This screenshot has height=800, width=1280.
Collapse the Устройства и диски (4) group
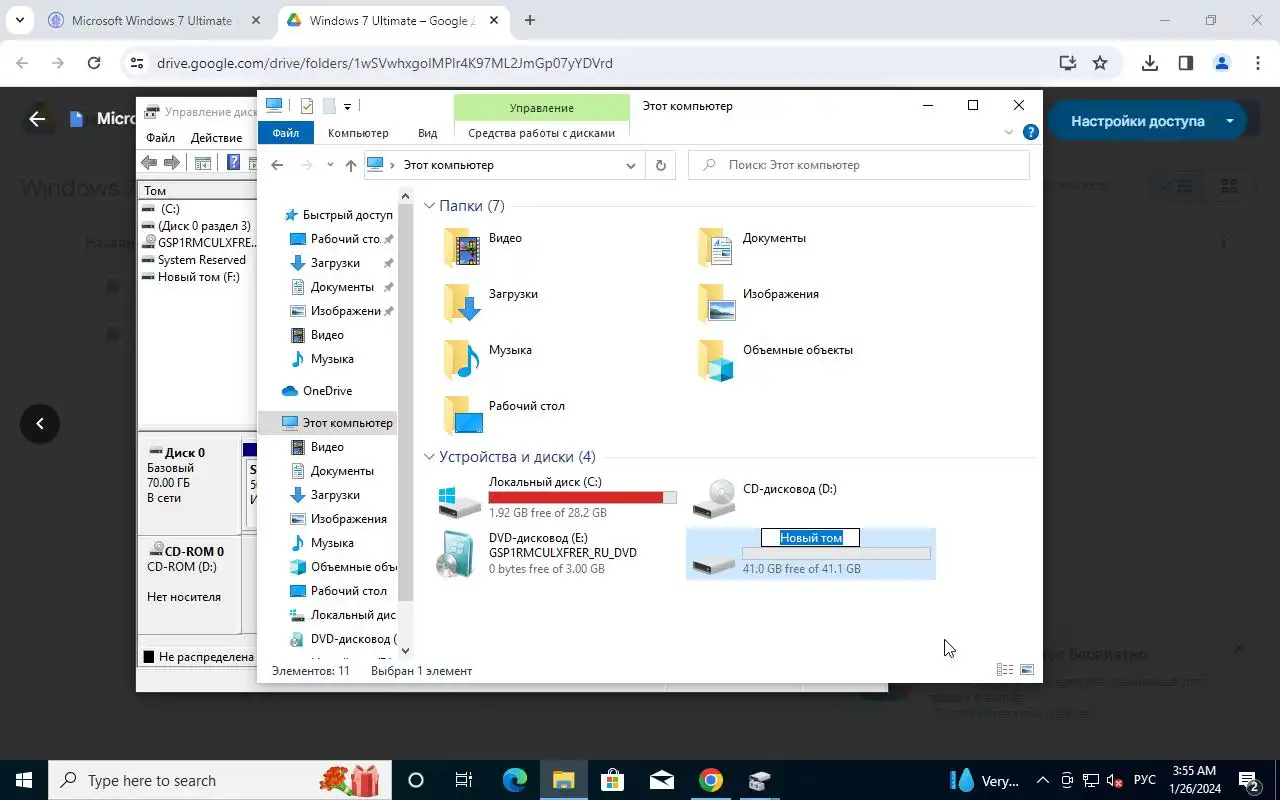(429, 457)
